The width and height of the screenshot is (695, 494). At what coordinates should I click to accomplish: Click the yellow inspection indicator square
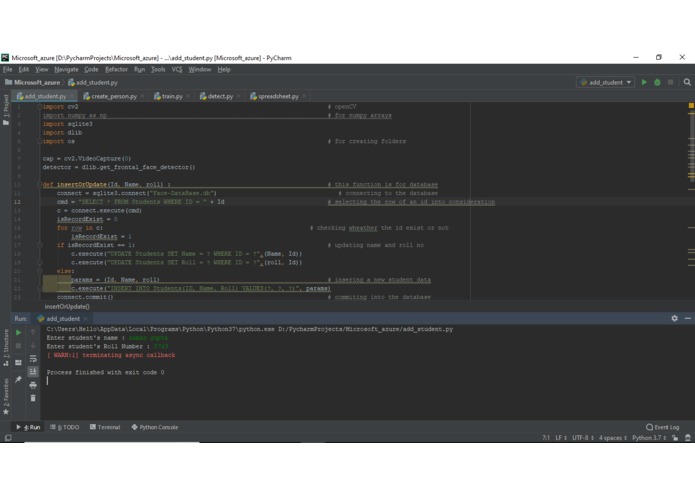(x=691, y=105)
